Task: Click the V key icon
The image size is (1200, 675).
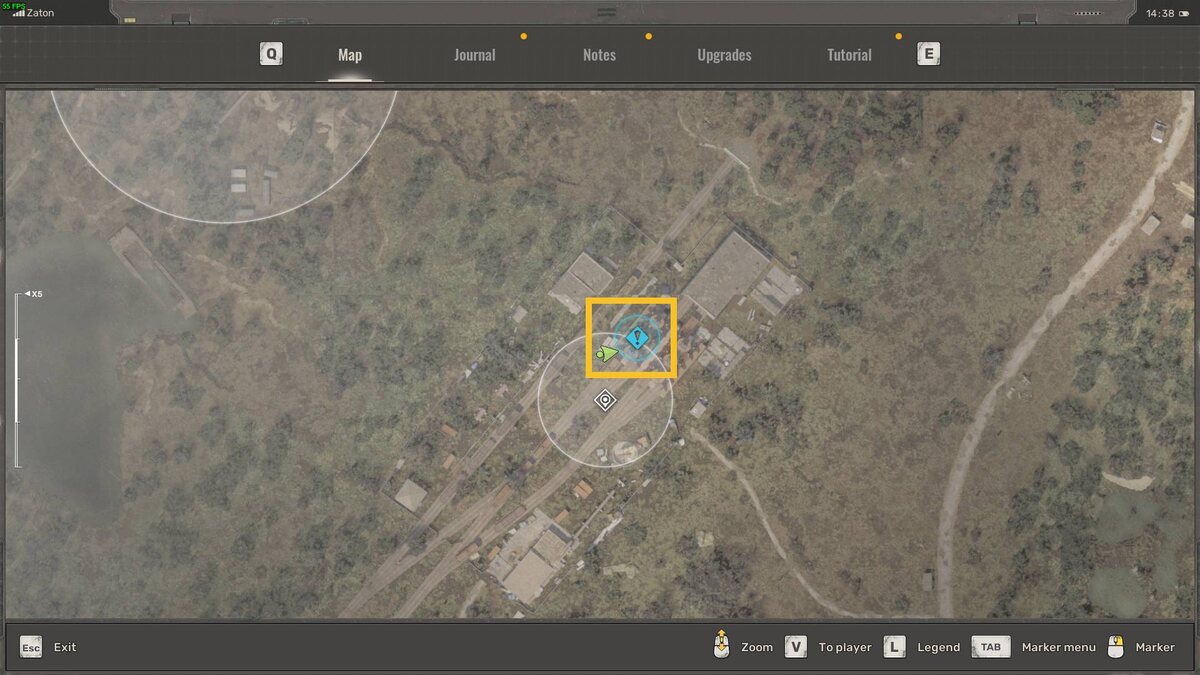Action: click(796, 647)
